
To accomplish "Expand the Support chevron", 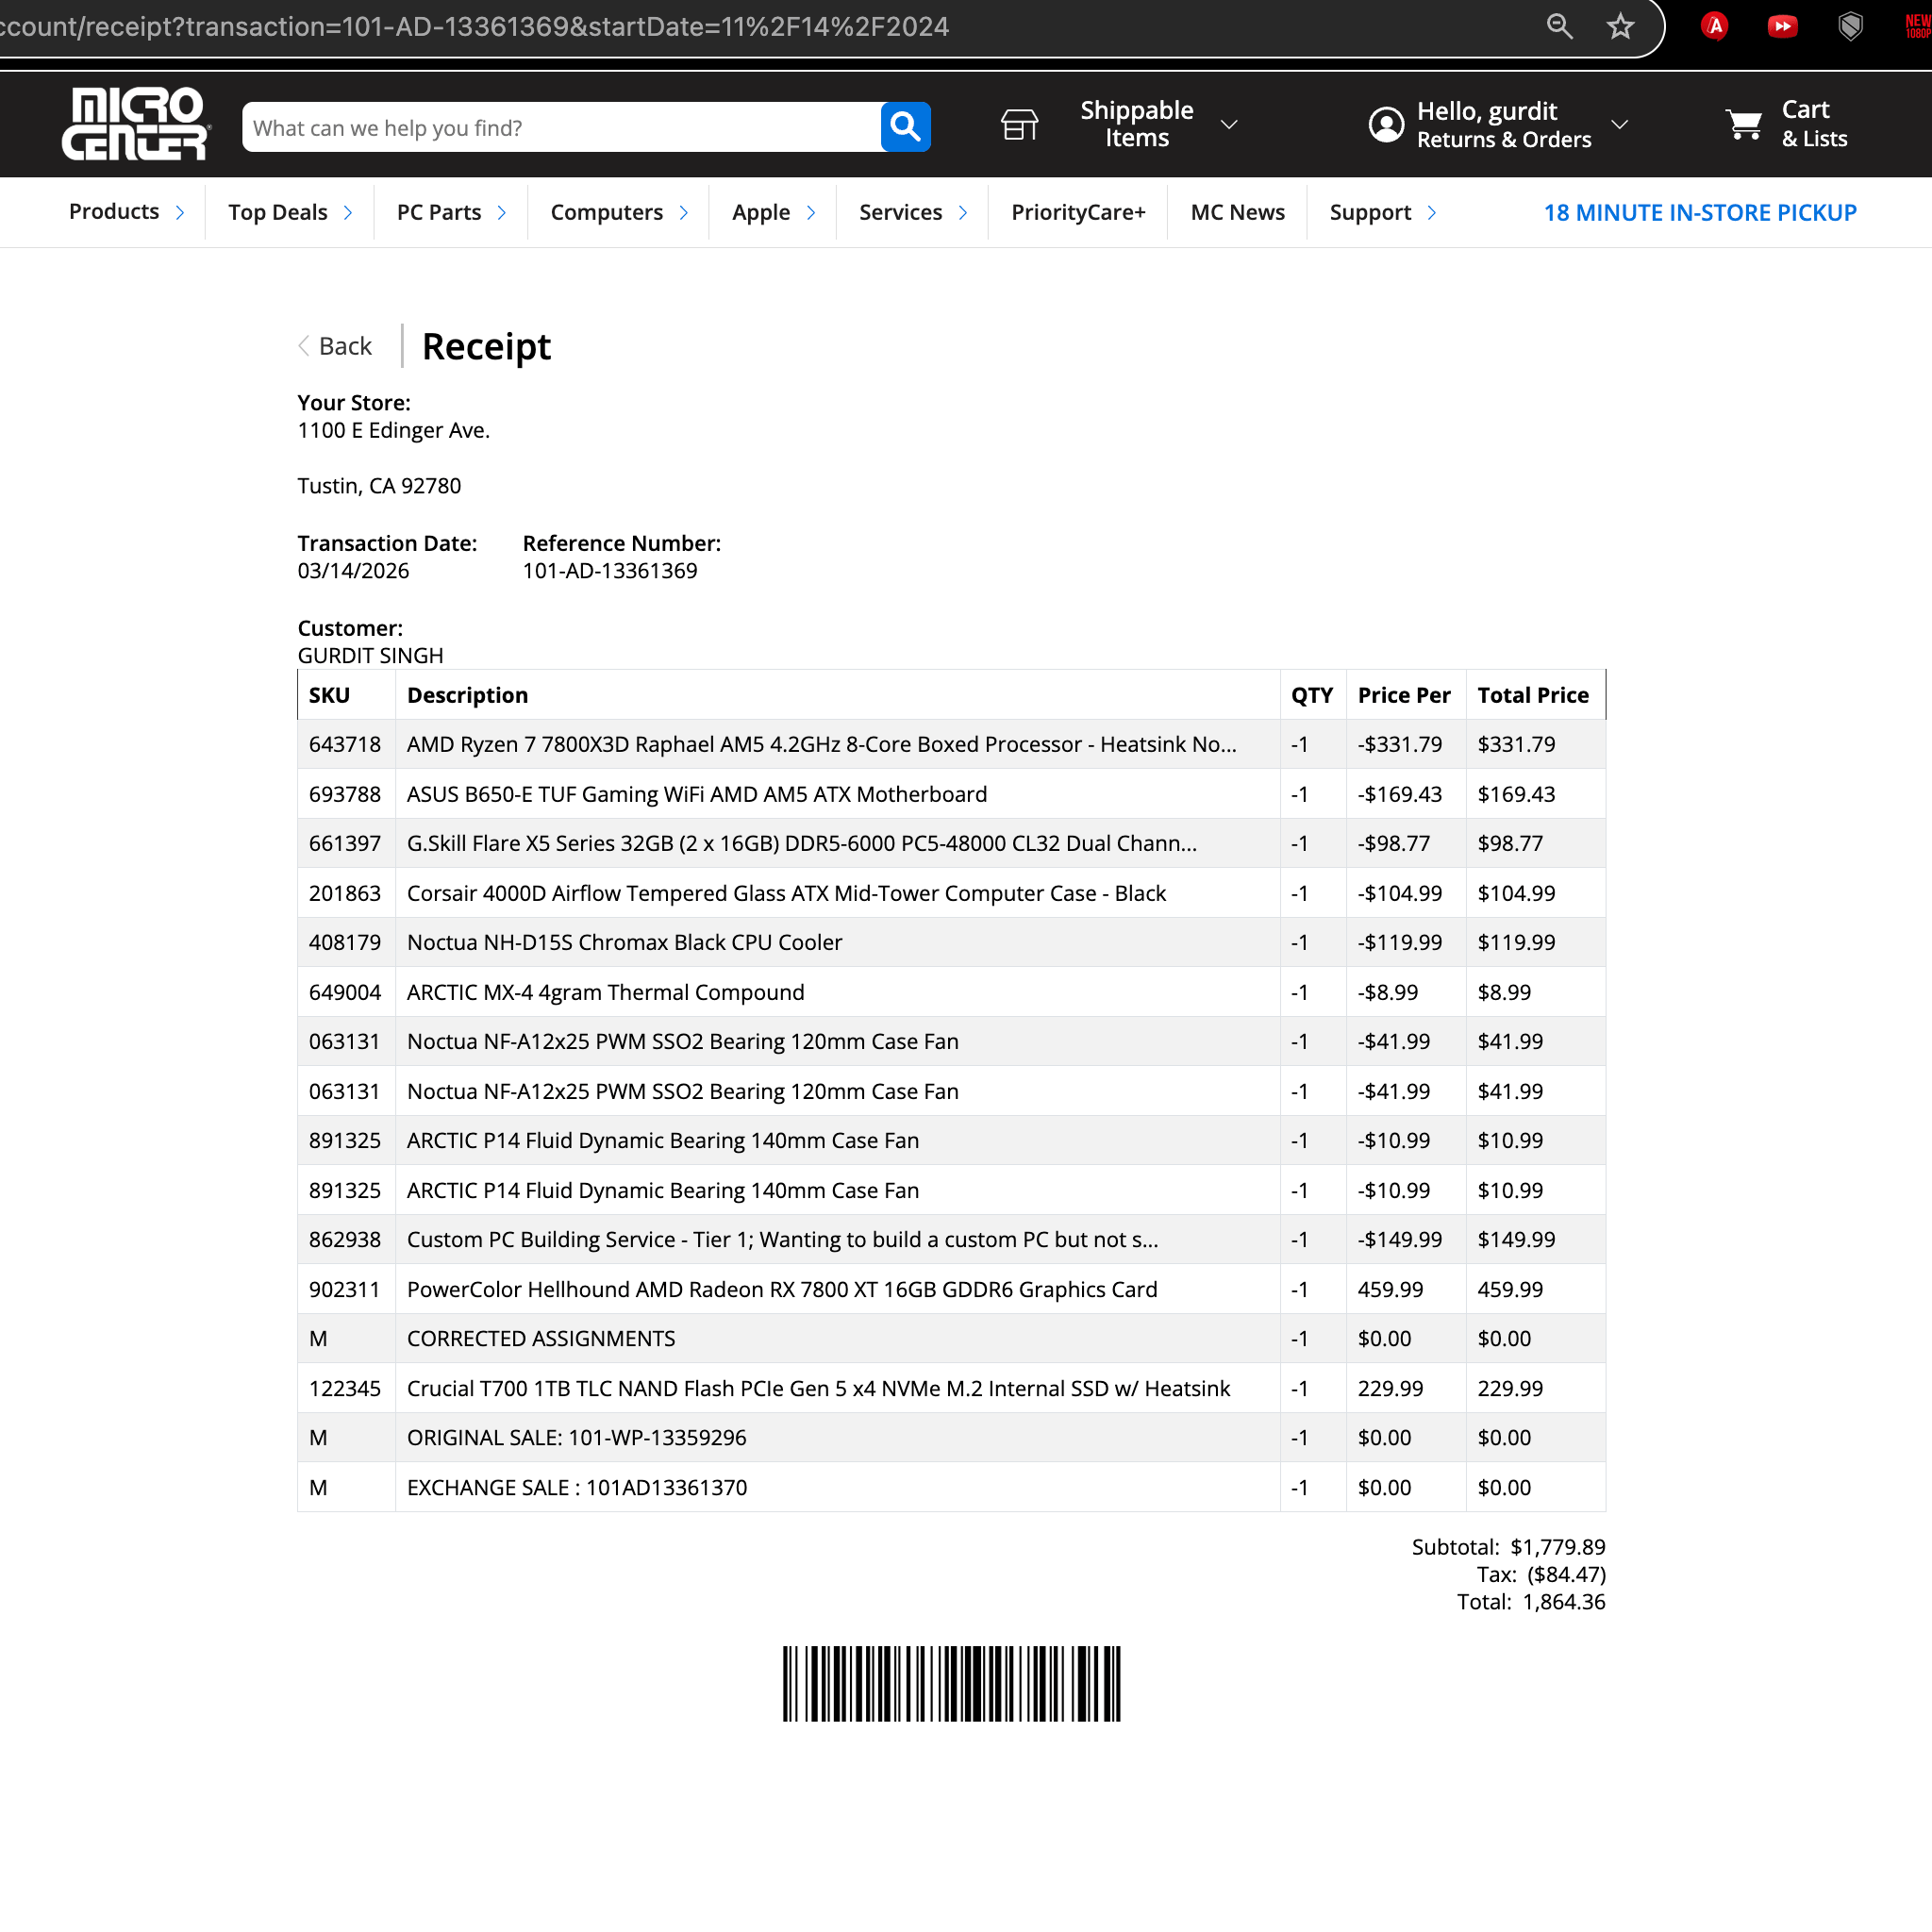I will [1432, 212].
